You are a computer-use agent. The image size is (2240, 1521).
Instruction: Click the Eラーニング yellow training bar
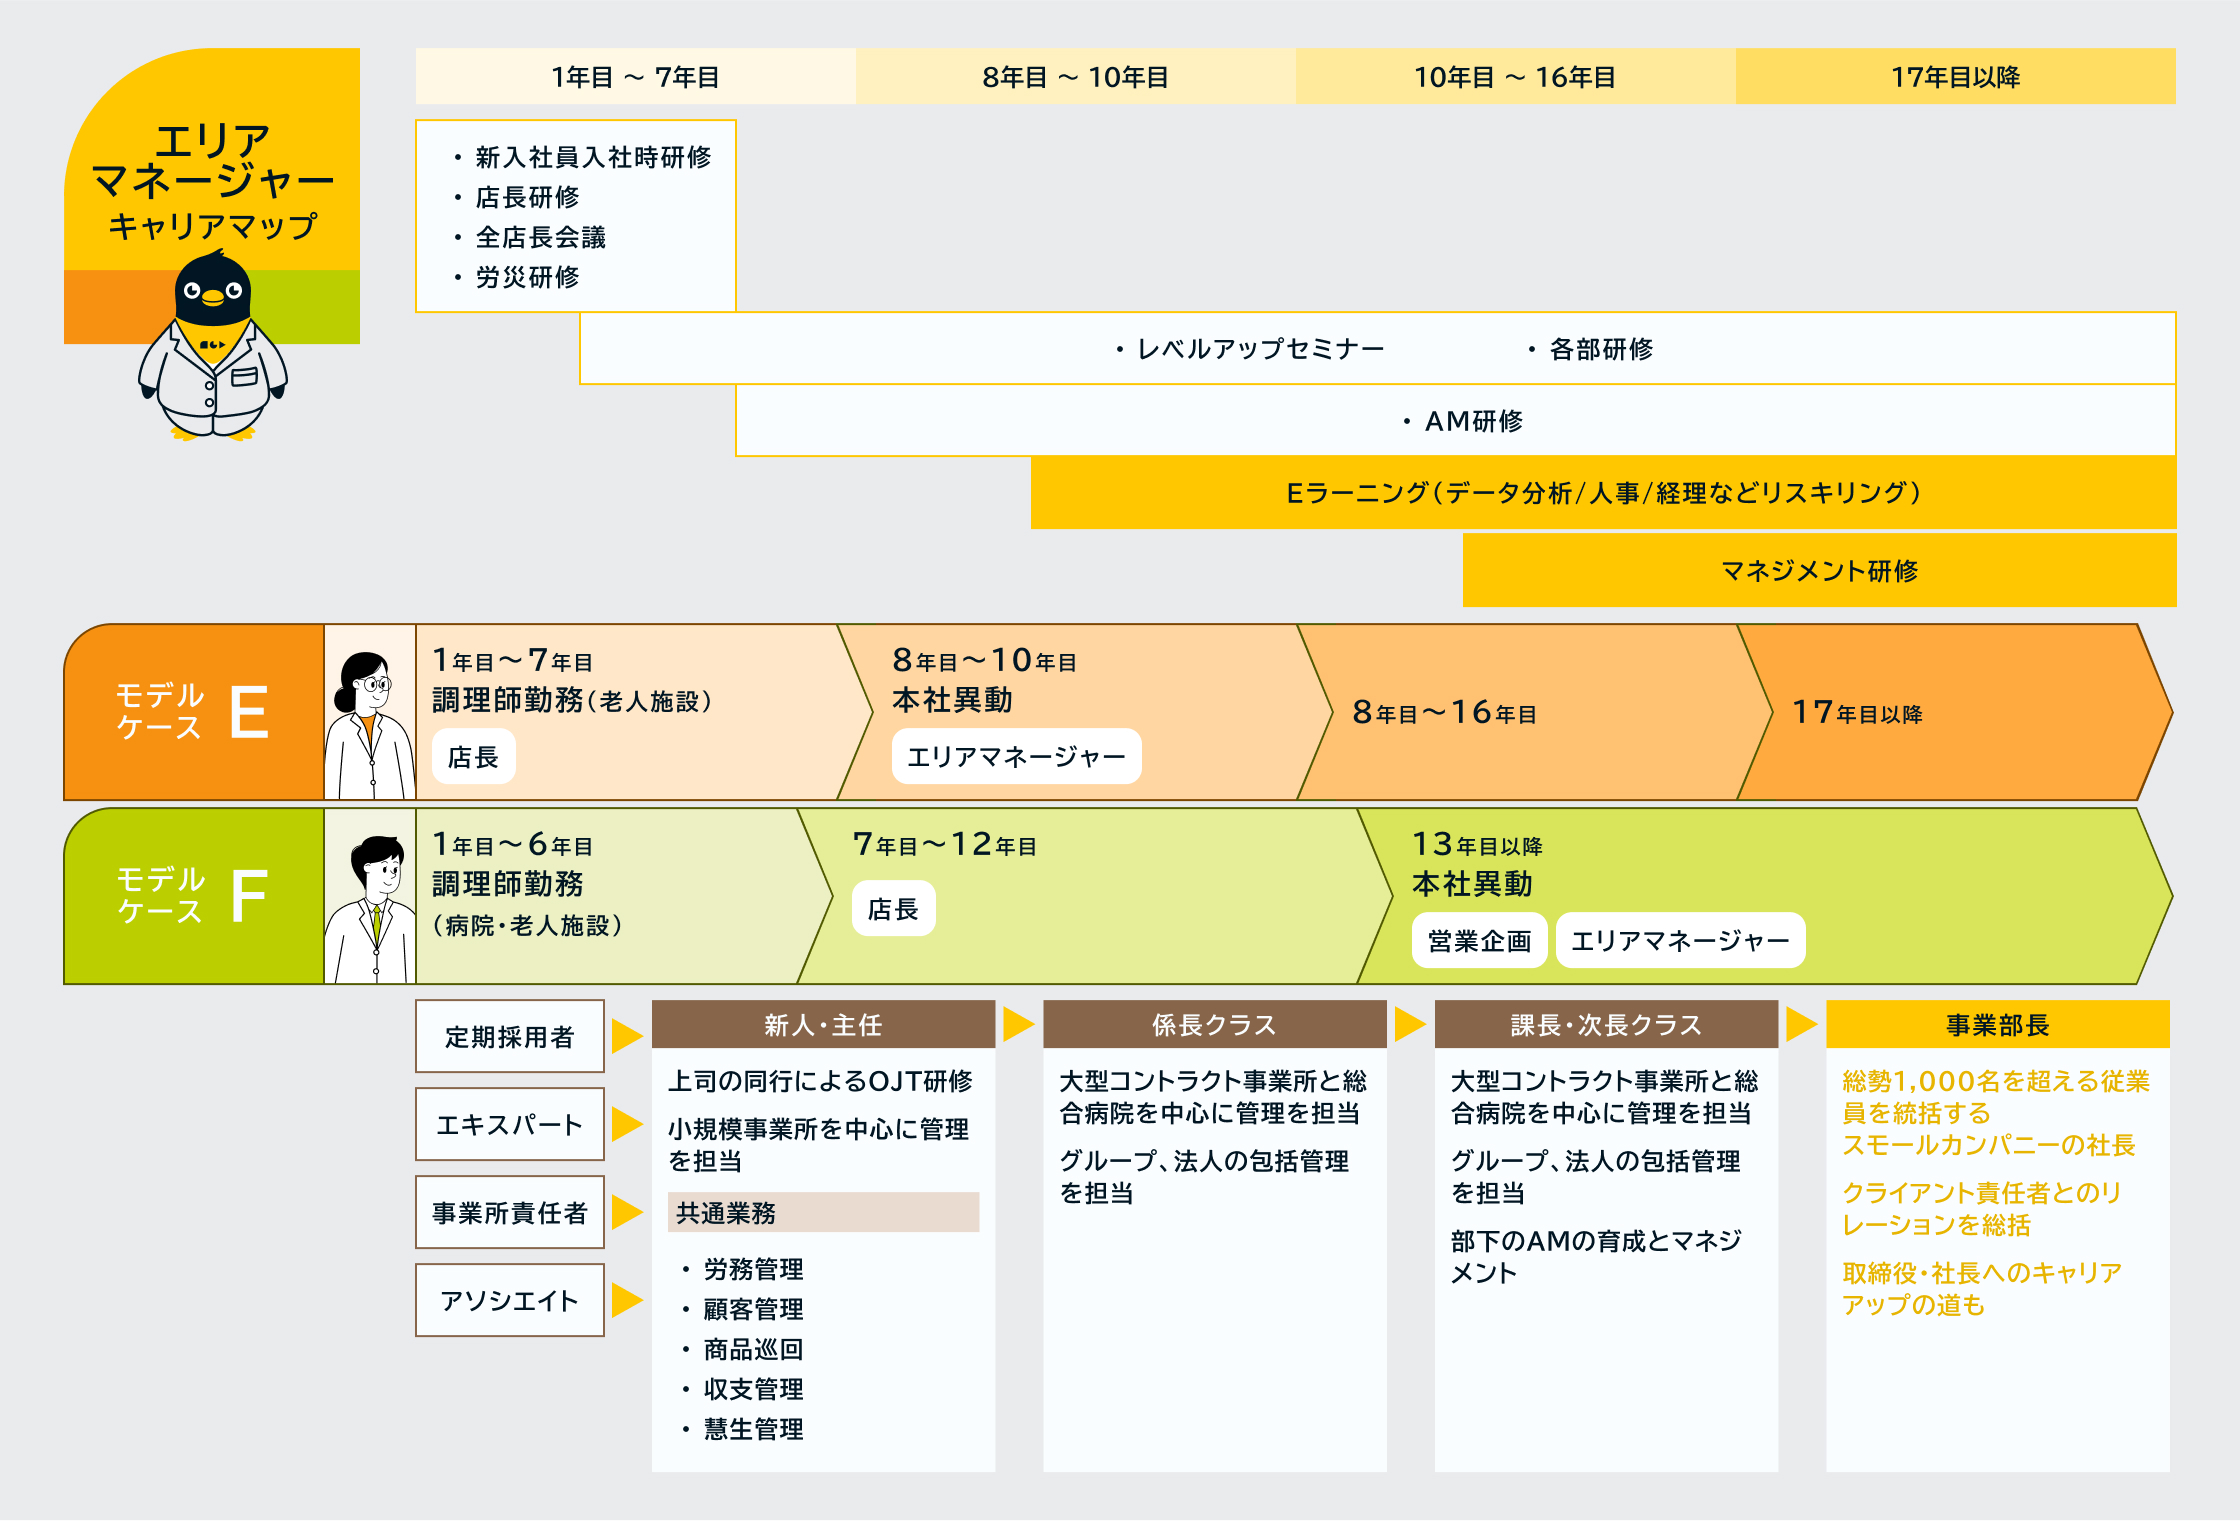pyautogui.click(x=1603, y=492)
